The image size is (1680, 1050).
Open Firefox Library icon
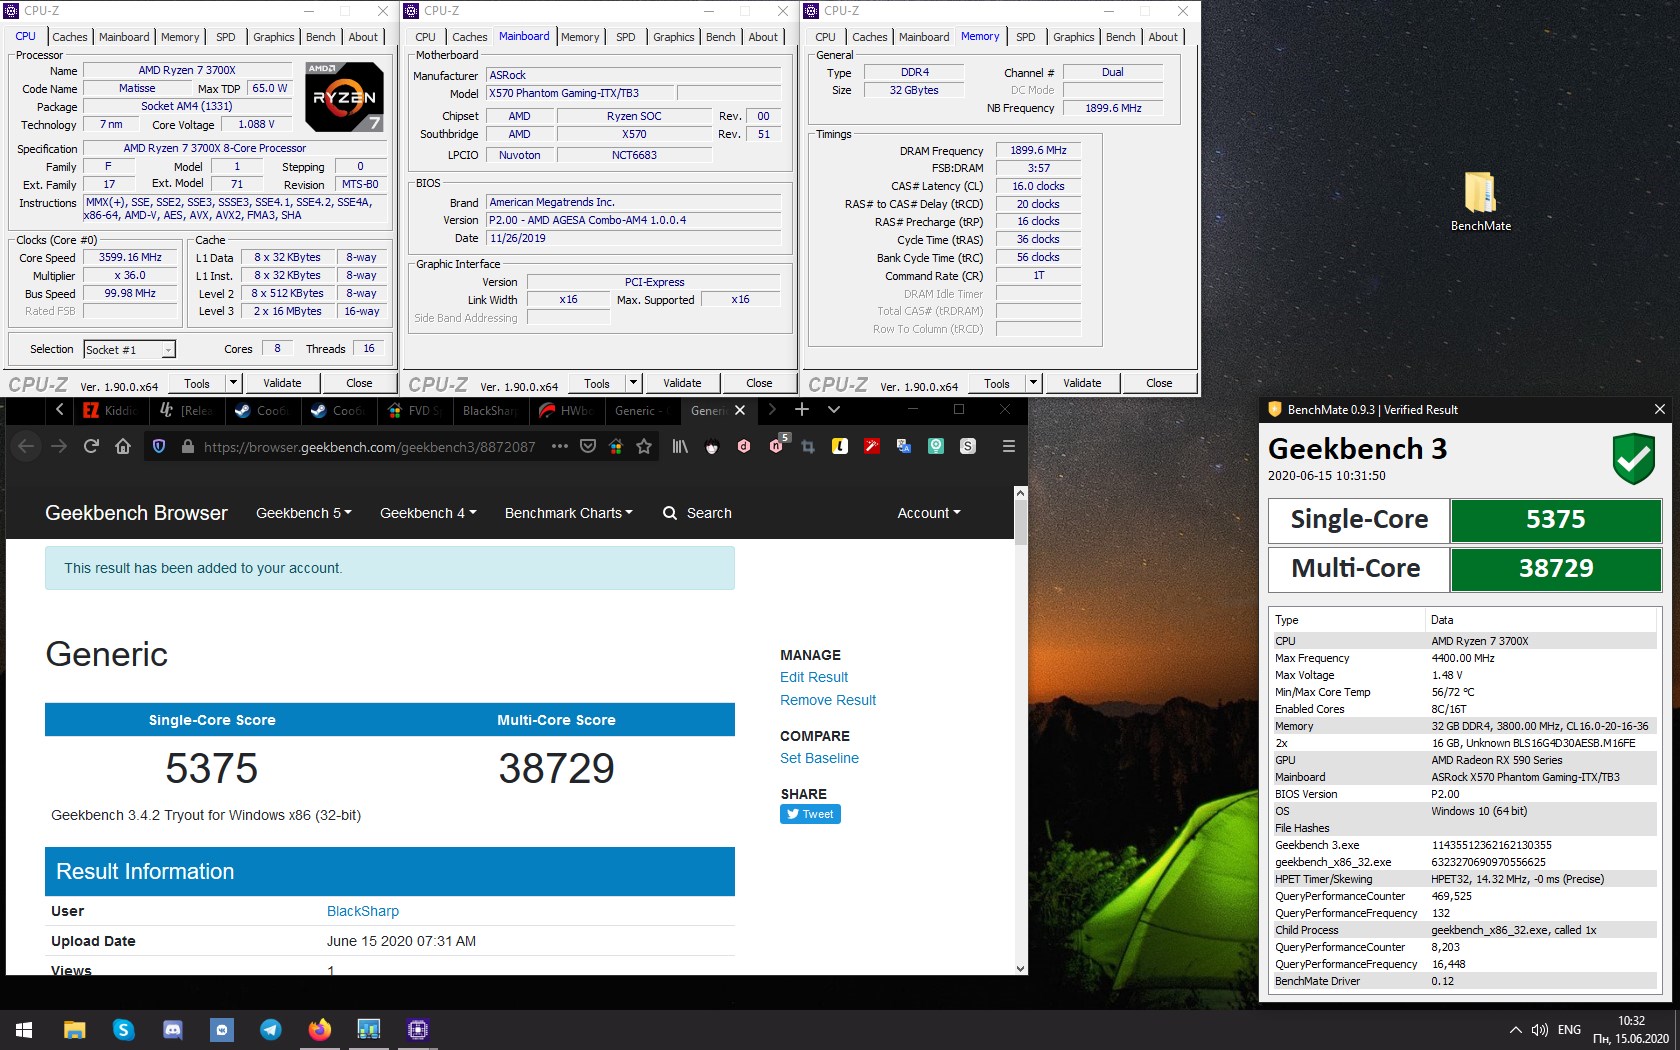[x=680, y=446]
